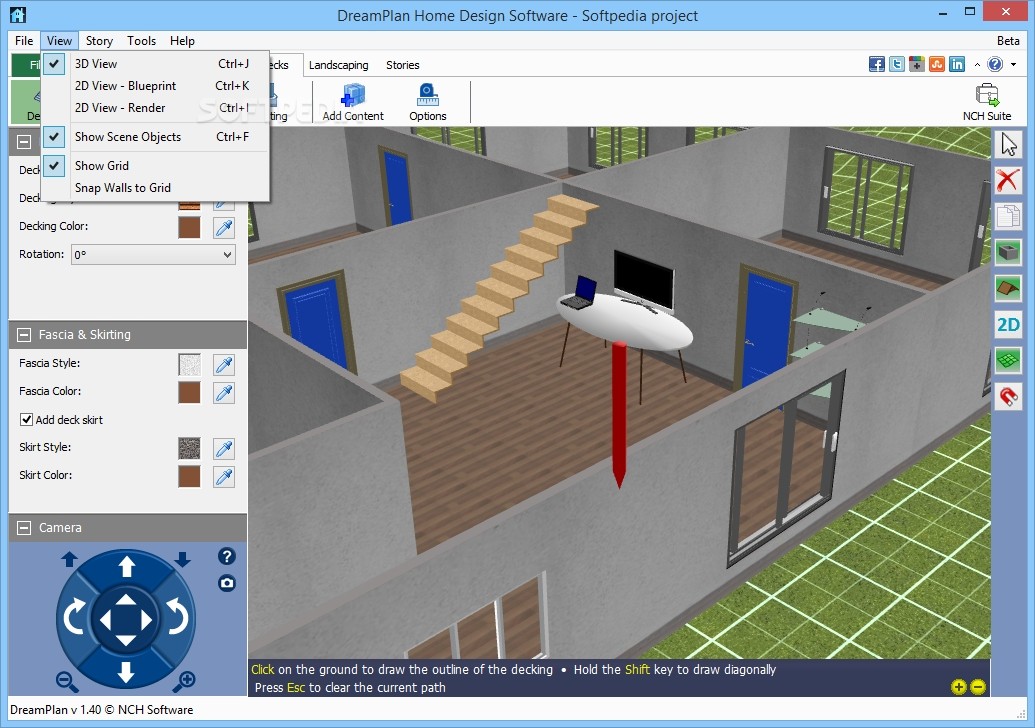Click the Decking Color swatch

[189, 227]
